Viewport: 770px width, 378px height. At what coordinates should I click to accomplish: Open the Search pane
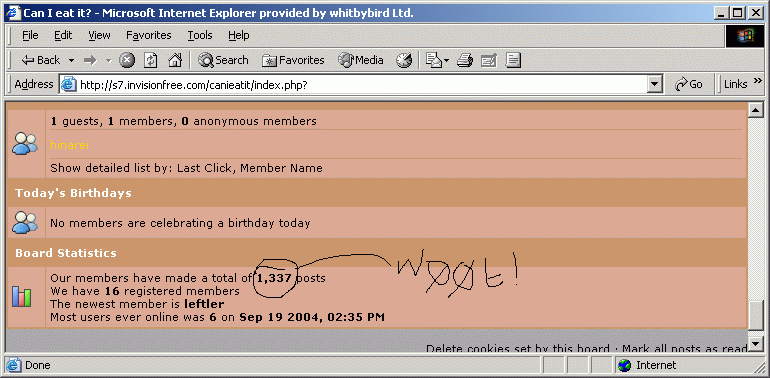(x=223, y=60)
